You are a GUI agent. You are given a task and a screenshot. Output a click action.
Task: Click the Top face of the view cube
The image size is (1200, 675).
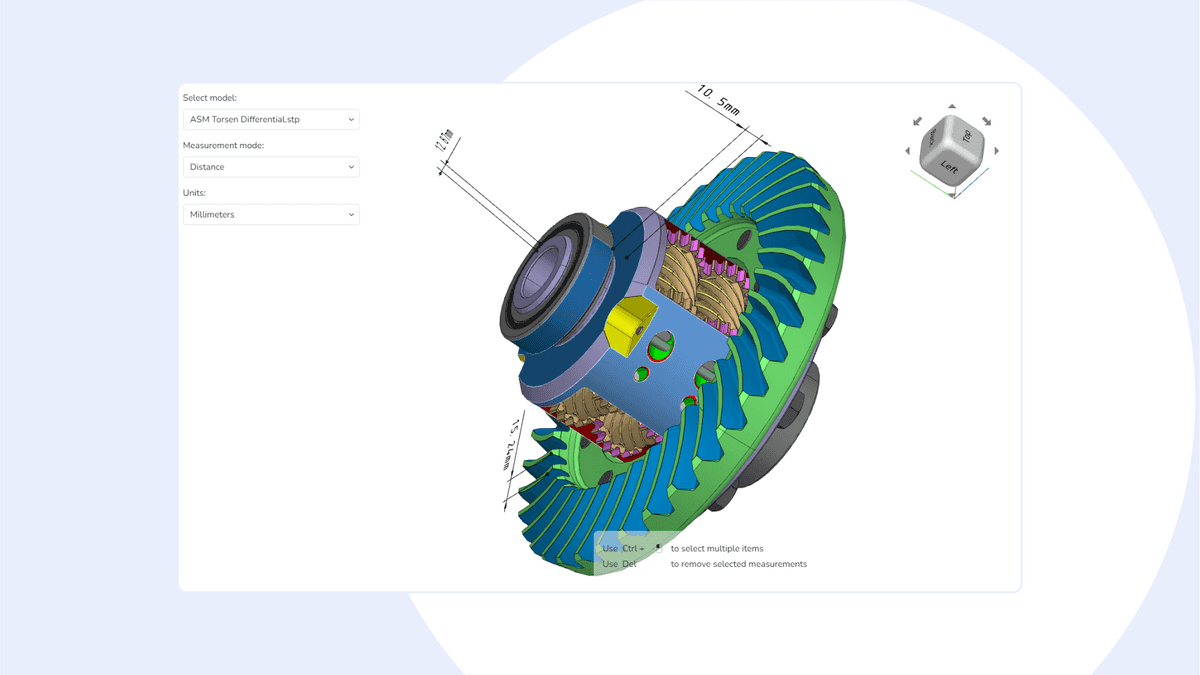click(x=967, y=136)
